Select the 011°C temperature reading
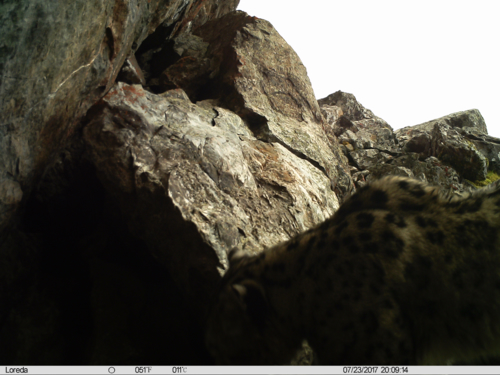500x375 pixels. [179, 370]
